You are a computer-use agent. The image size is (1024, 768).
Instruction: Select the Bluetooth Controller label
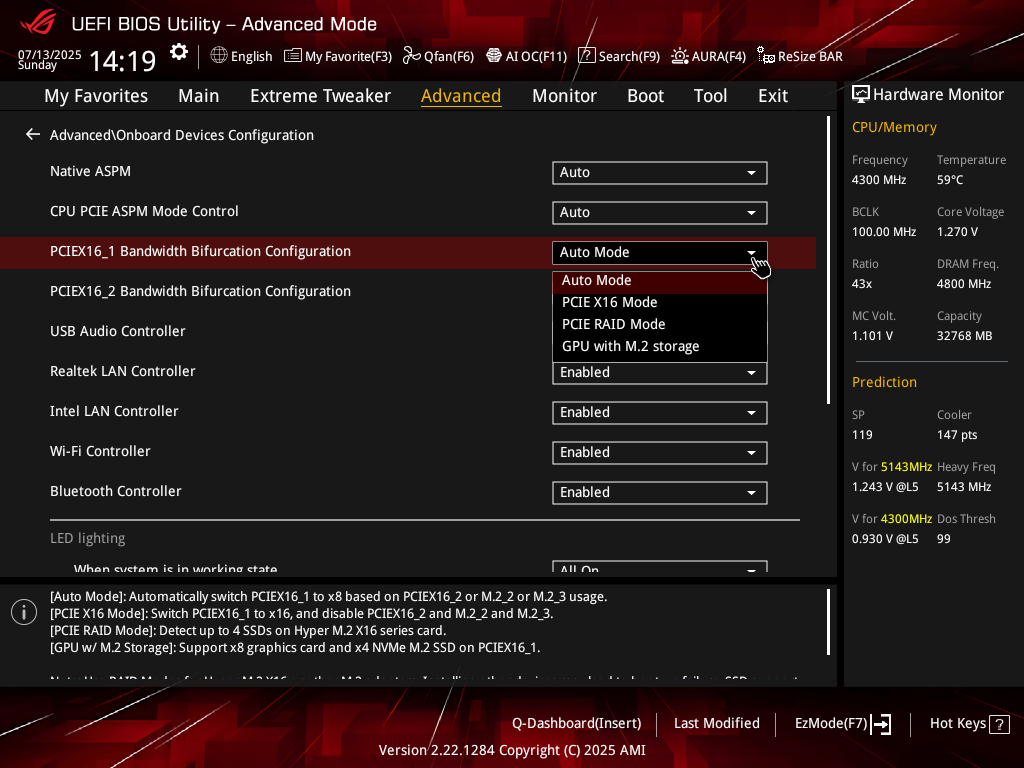116,491
